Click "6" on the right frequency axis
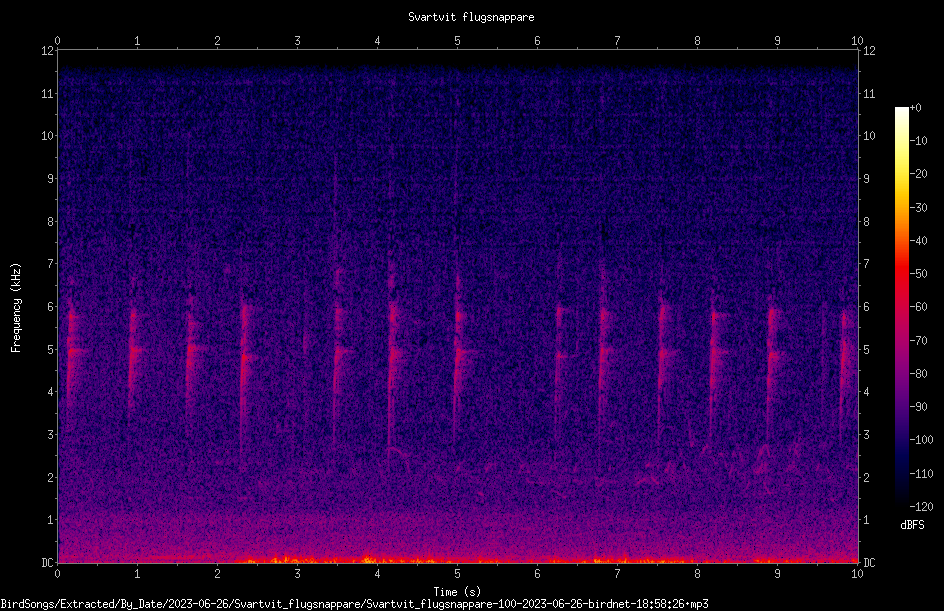Viewport: 944px width, 611px height. point(866,307)
